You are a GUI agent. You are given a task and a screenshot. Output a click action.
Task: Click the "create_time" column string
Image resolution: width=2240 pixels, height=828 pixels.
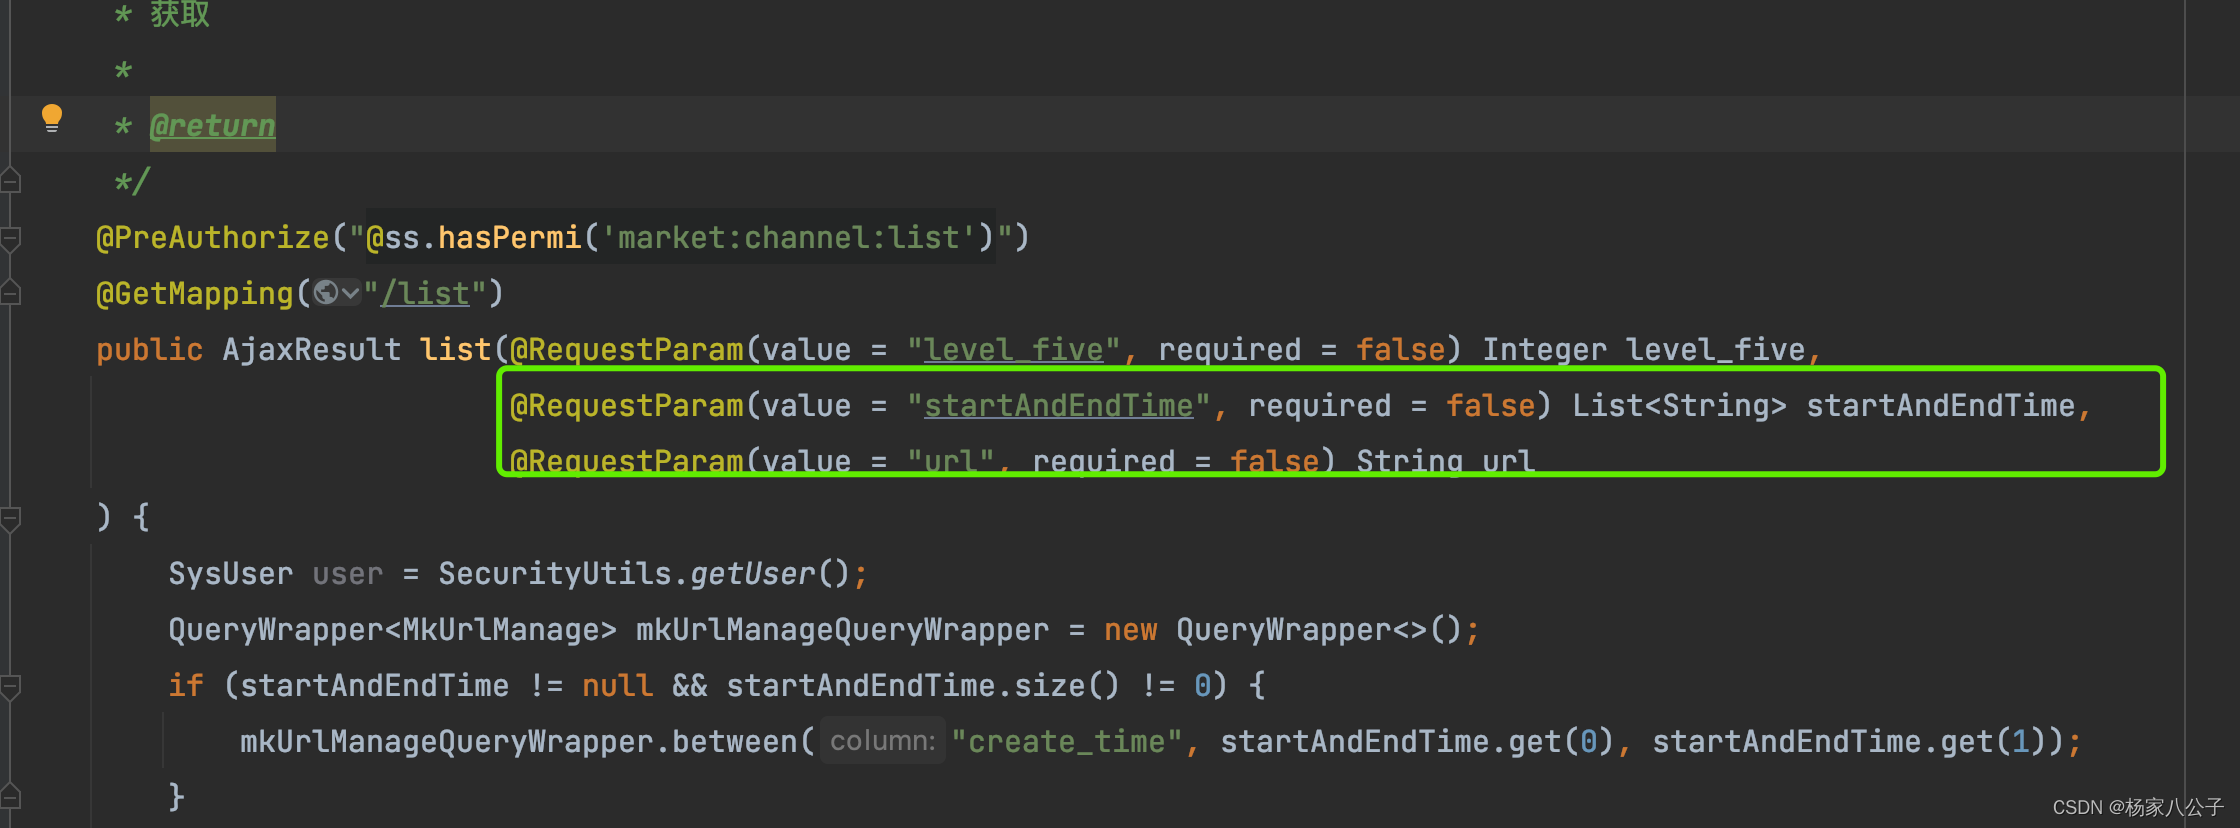[1067, 741]
